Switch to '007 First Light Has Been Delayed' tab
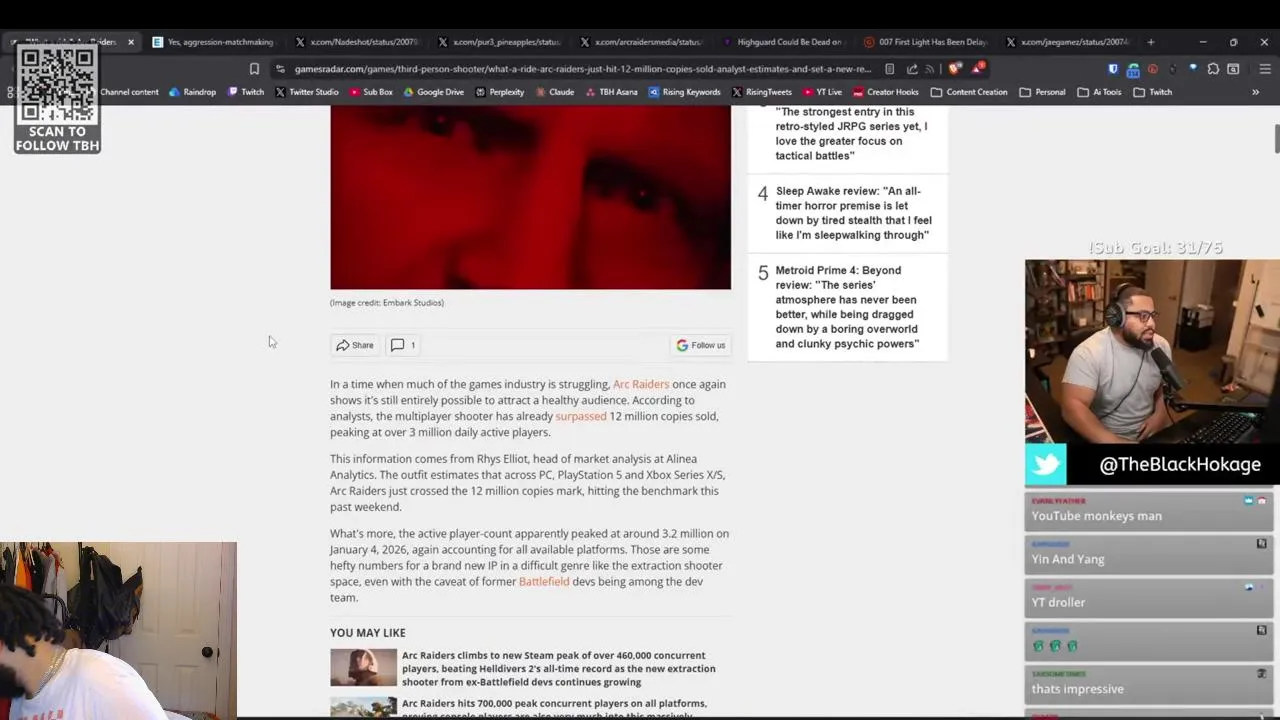This screenshot has width=1280, height=720. pyautogui.click(x=925, y=42)
